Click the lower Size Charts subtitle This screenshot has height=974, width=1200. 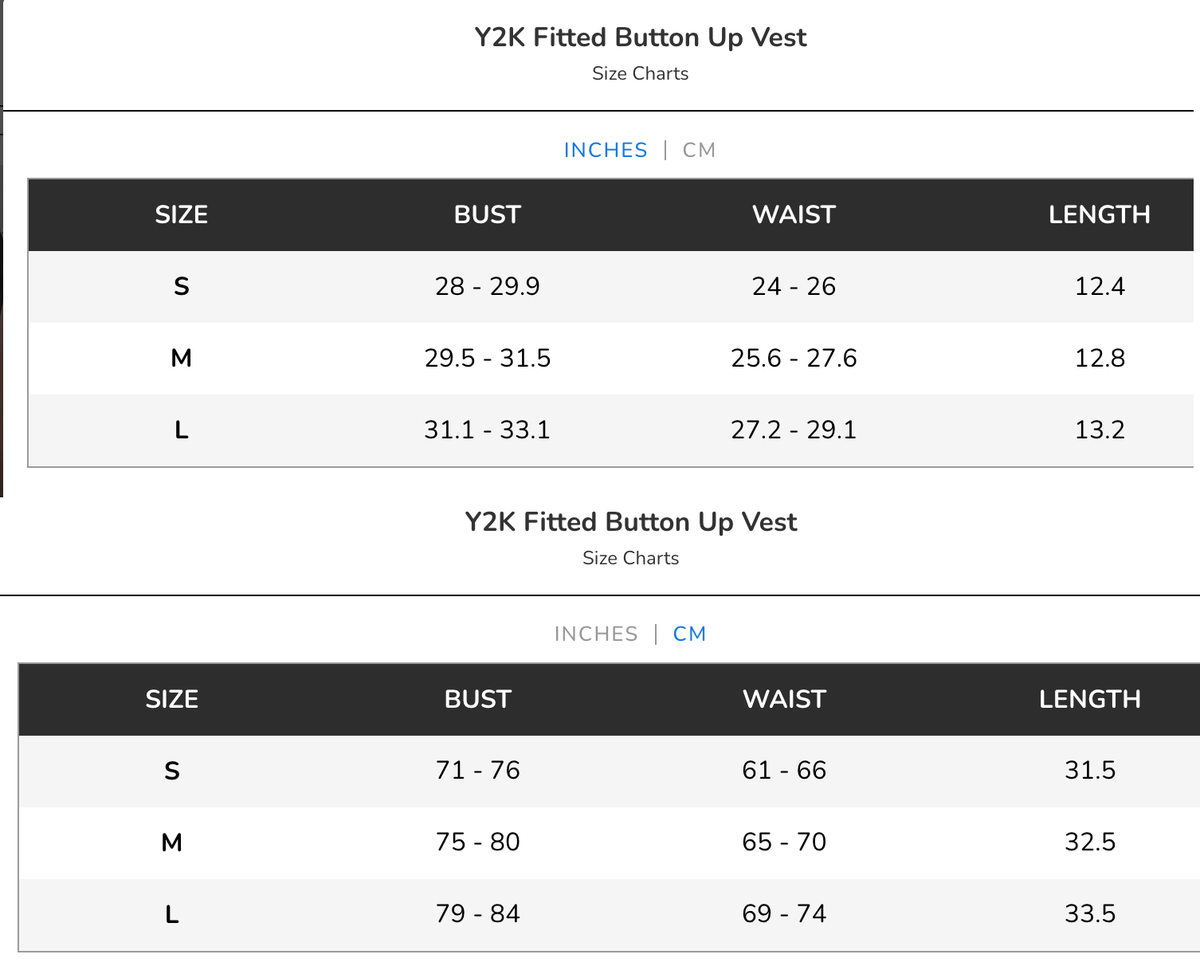631,558
